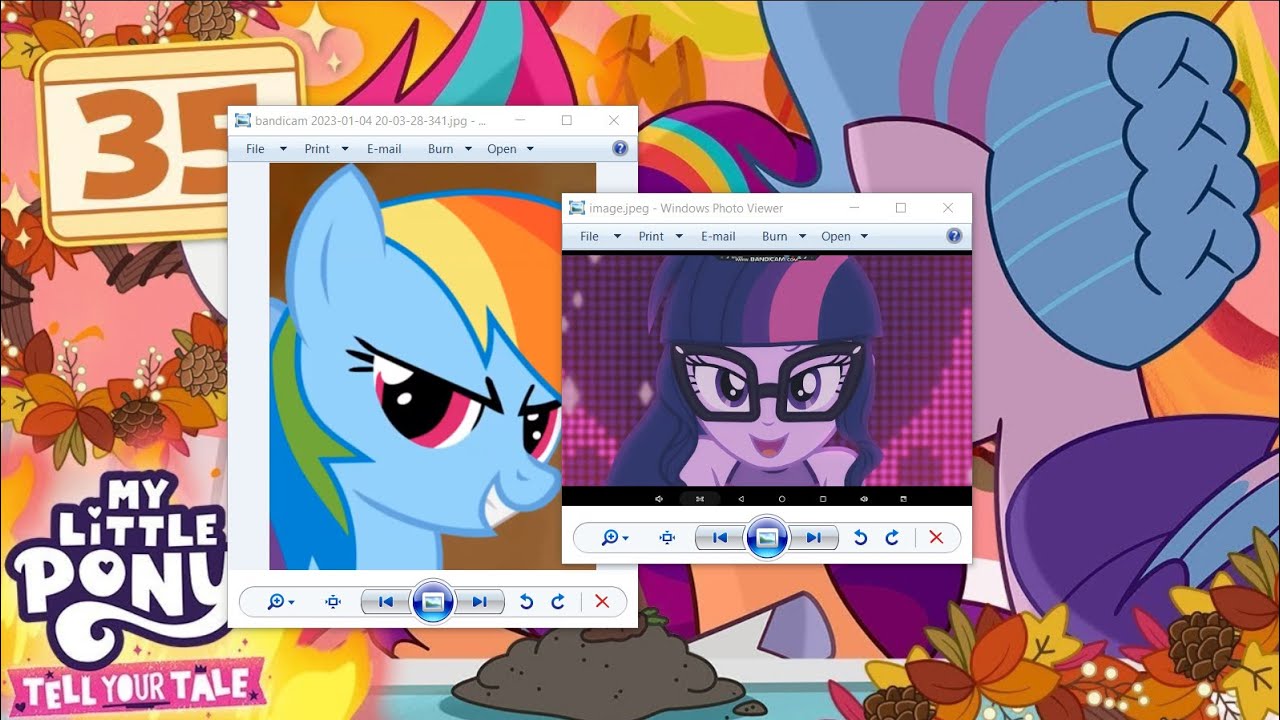
Task: Go to next photo in bandicam window
Action: pyautogui.click(x=479, y=602)
